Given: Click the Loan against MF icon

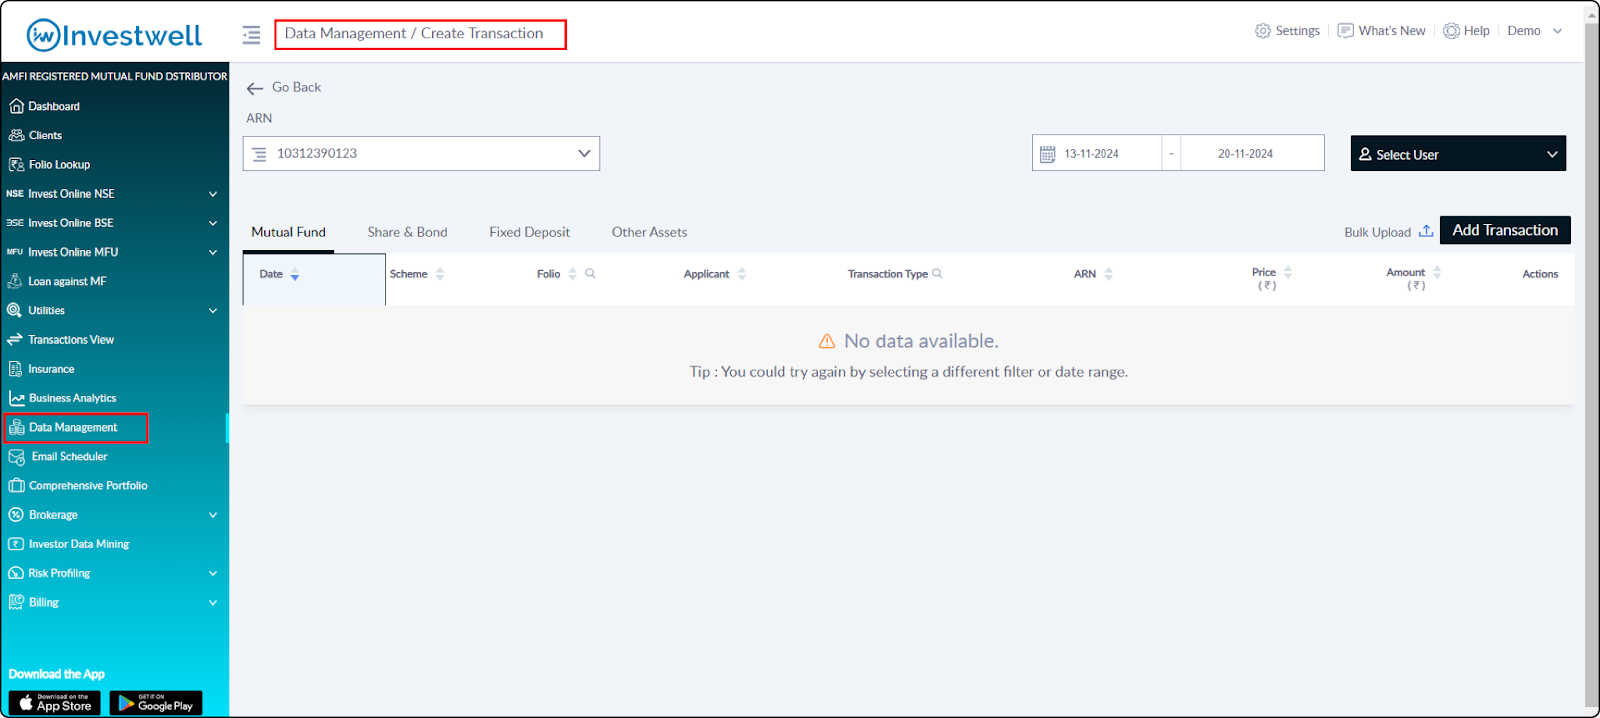Looking at the screenshot, I should click(x=15, y=281).
